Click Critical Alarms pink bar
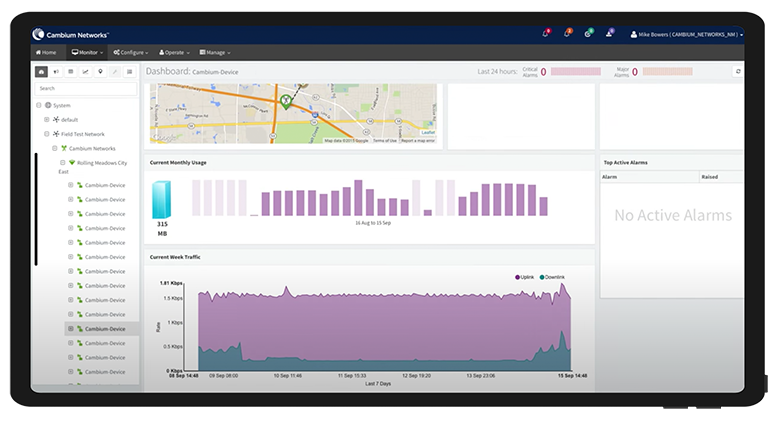The image size is (777, 432). [575, 71]
